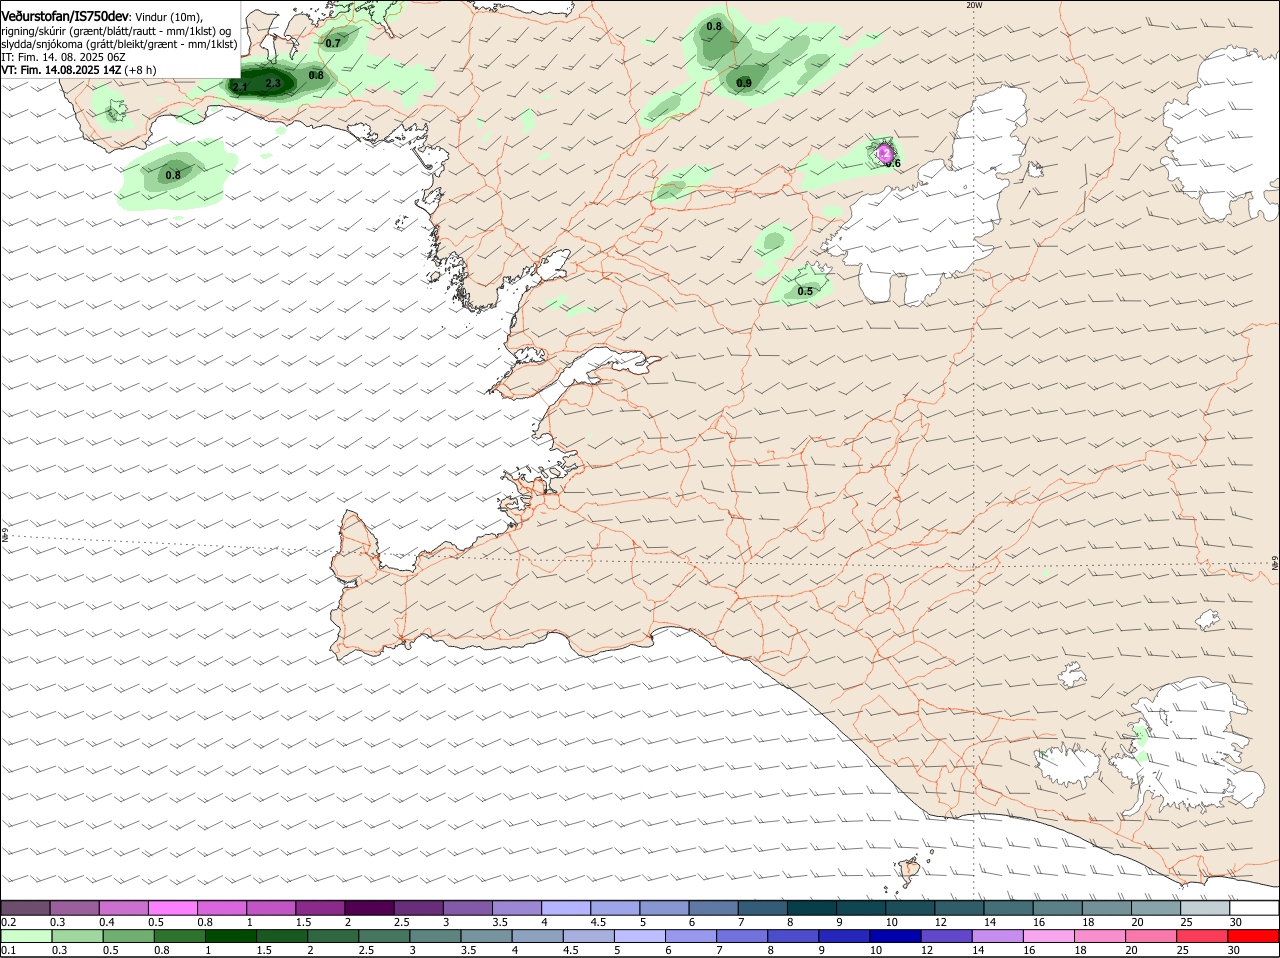Click the palest green first rain legend swatch
The width and height of the screenshot is (1280, 958).
click(x=26, y=935)
